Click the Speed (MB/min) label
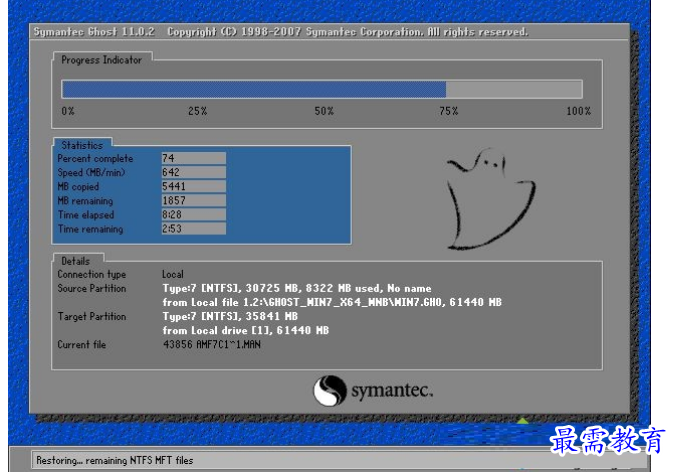The width and height of the screenshot is (674, 472). pyautogui.click(x=91, y=172)
